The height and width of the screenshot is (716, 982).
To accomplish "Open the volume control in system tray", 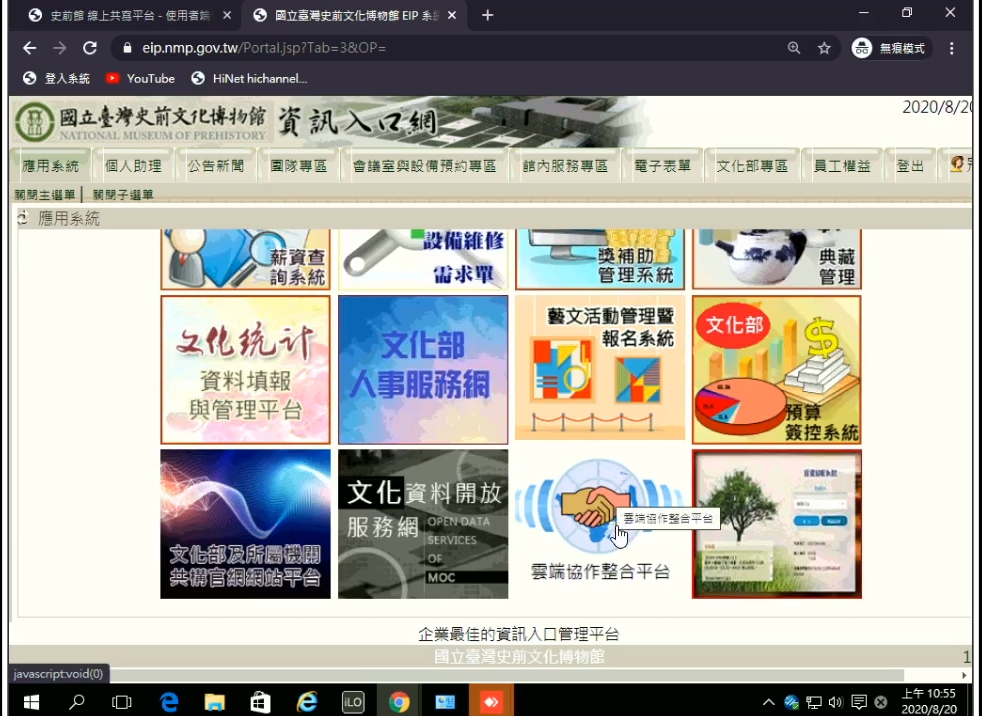I will [835, 702].
